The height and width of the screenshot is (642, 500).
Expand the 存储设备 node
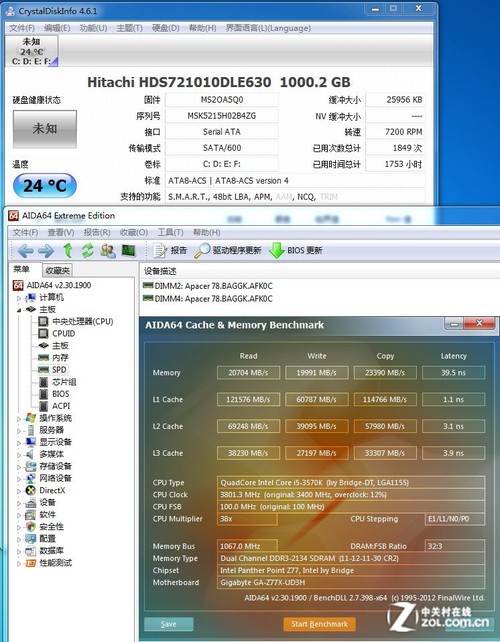(x=19, y=467)
